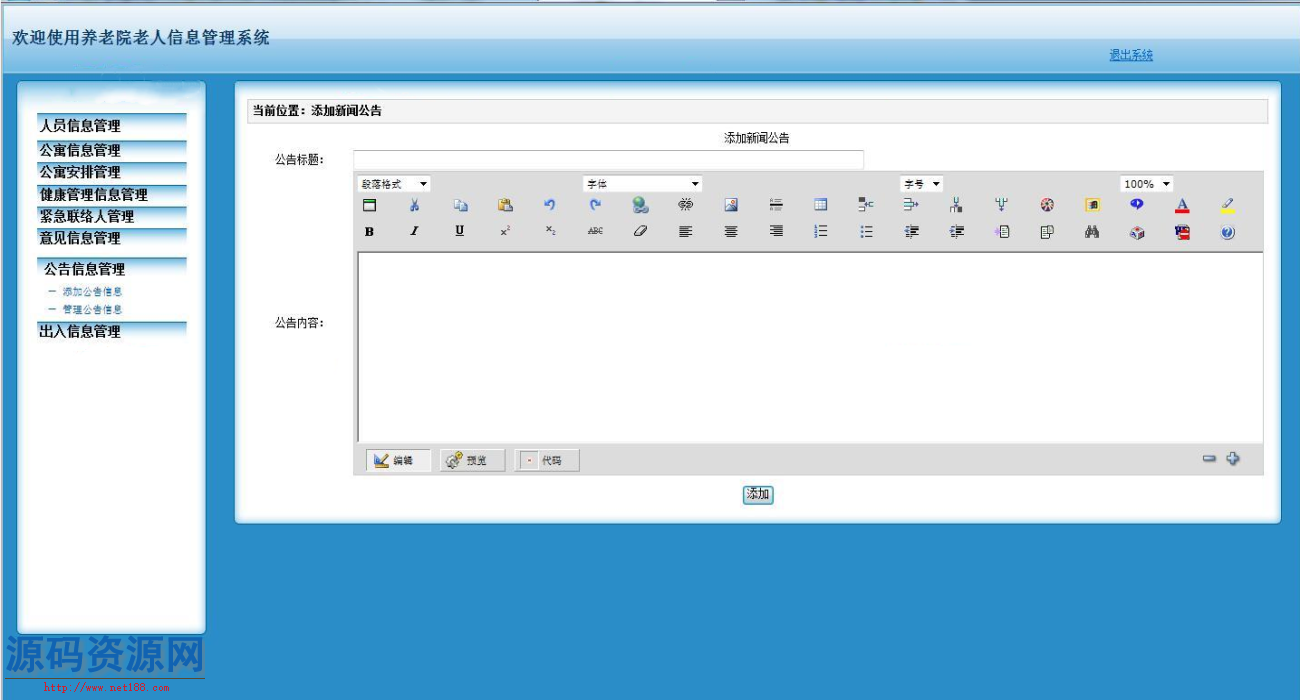Align text right with the right-align icon
This screenshot has width=1300, height=700.
click(x=776, y=231)
